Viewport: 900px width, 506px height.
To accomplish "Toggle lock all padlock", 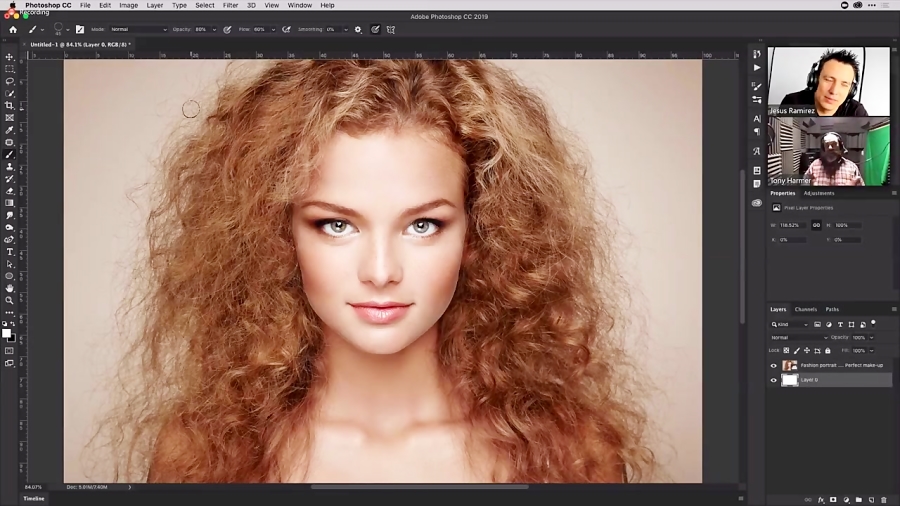I will (x=828, y=351).
